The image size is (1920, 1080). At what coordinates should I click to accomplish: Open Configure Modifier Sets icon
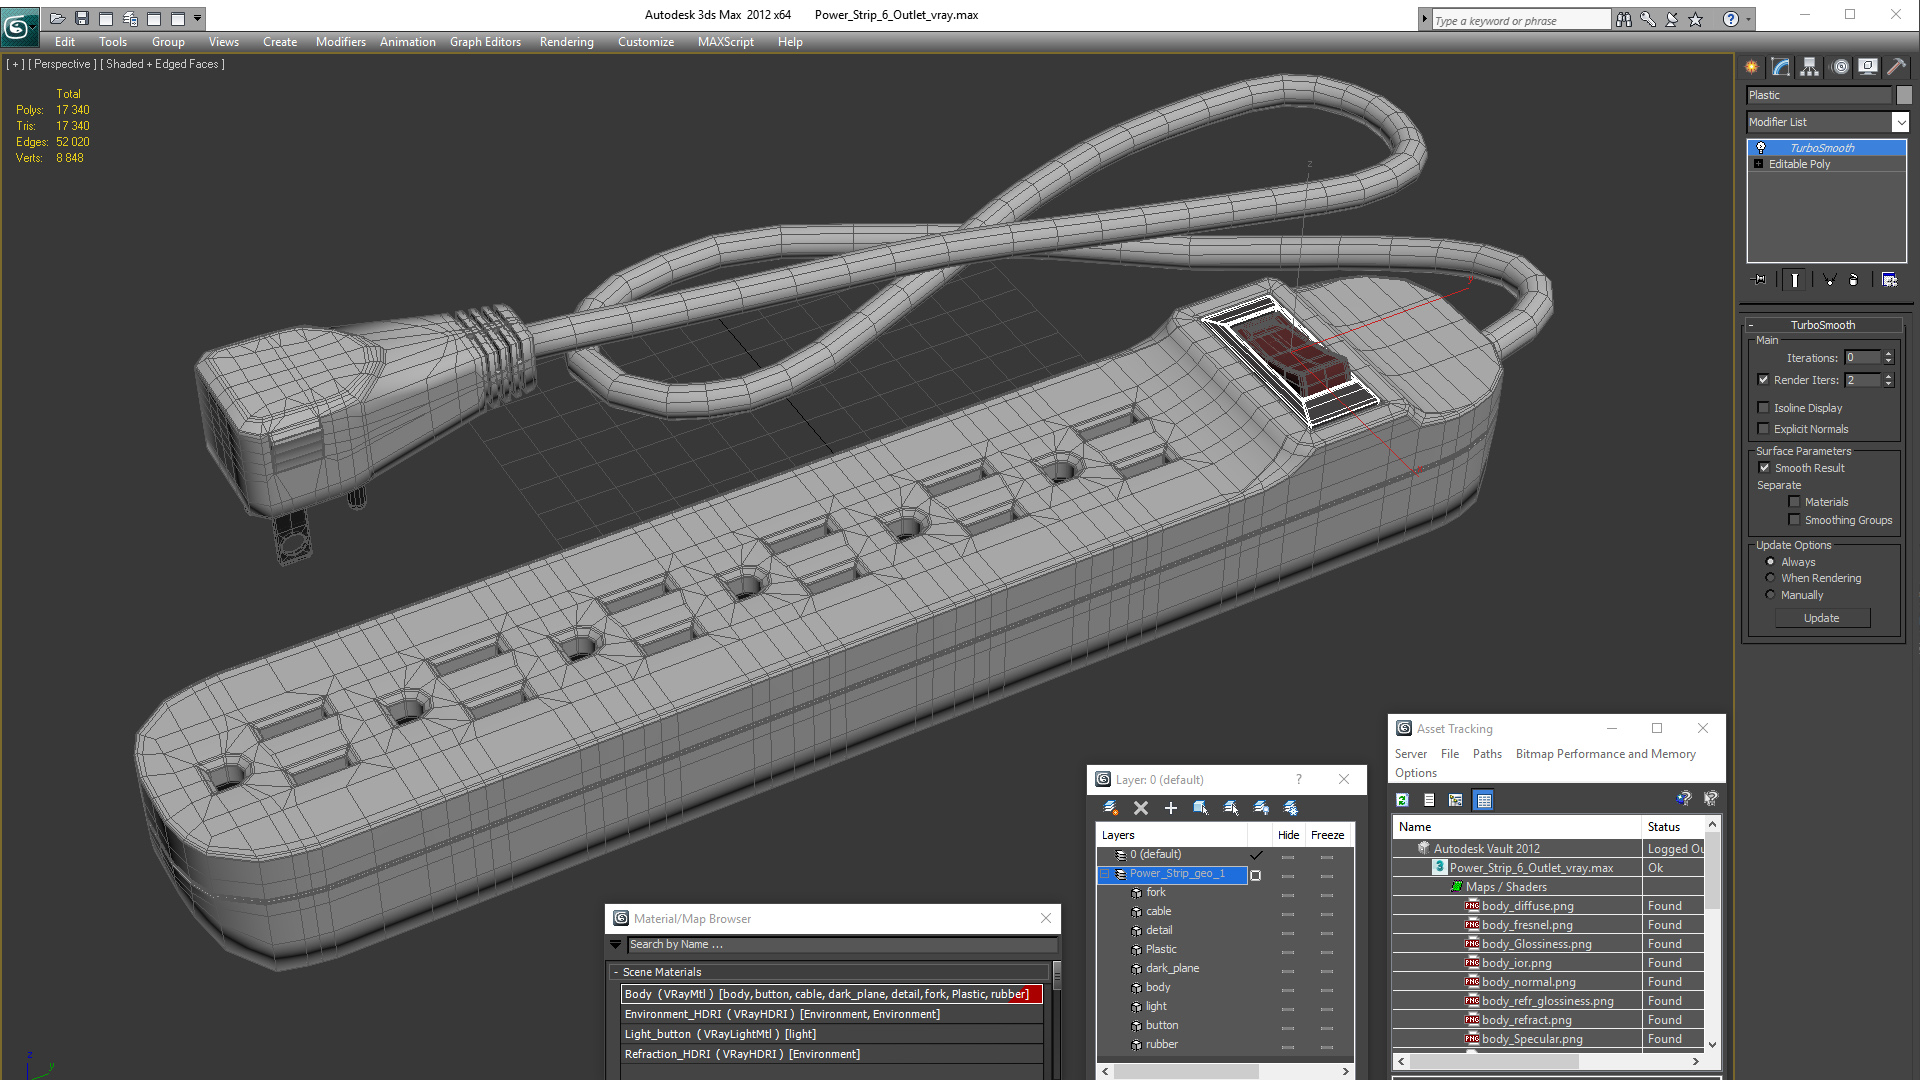(x=1889, y=280)
